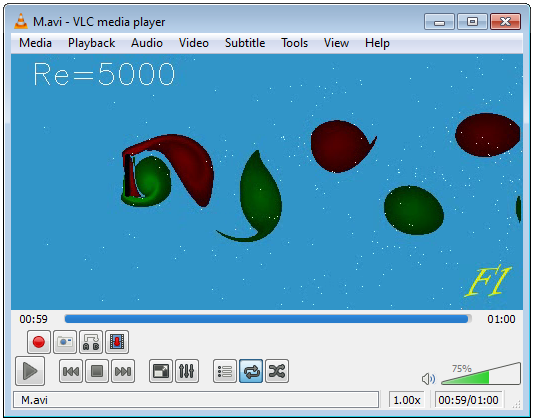
Task: Click the blue seek bar midpoint
Action: [268, 319]
